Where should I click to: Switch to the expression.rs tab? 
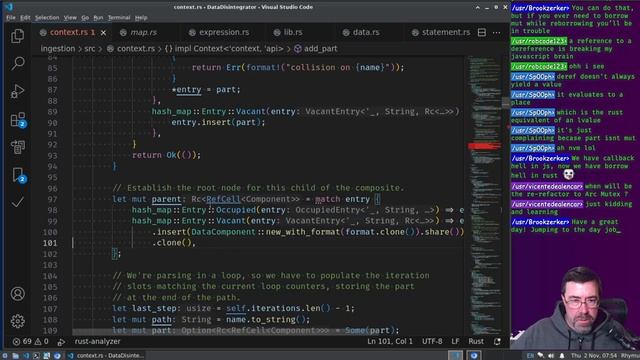click(224, 32)
